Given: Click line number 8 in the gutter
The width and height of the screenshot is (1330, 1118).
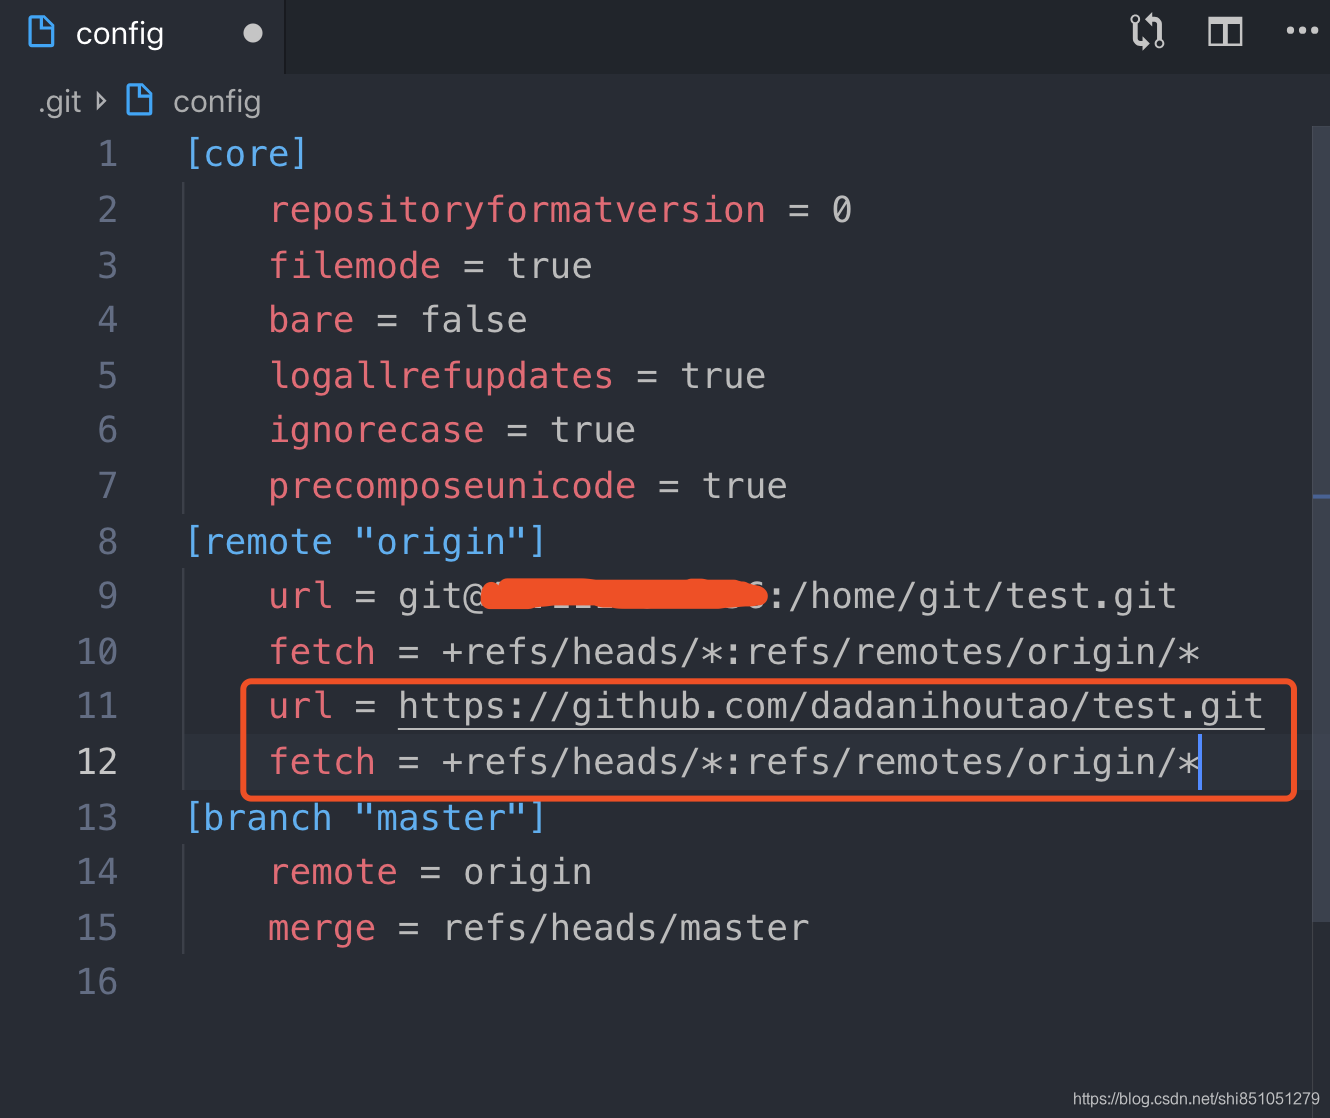Looking at the screenshot, I should 108,542.
